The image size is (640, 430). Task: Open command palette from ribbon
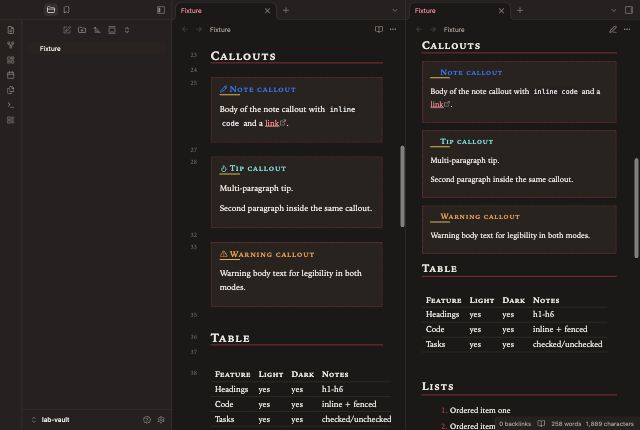11,105
